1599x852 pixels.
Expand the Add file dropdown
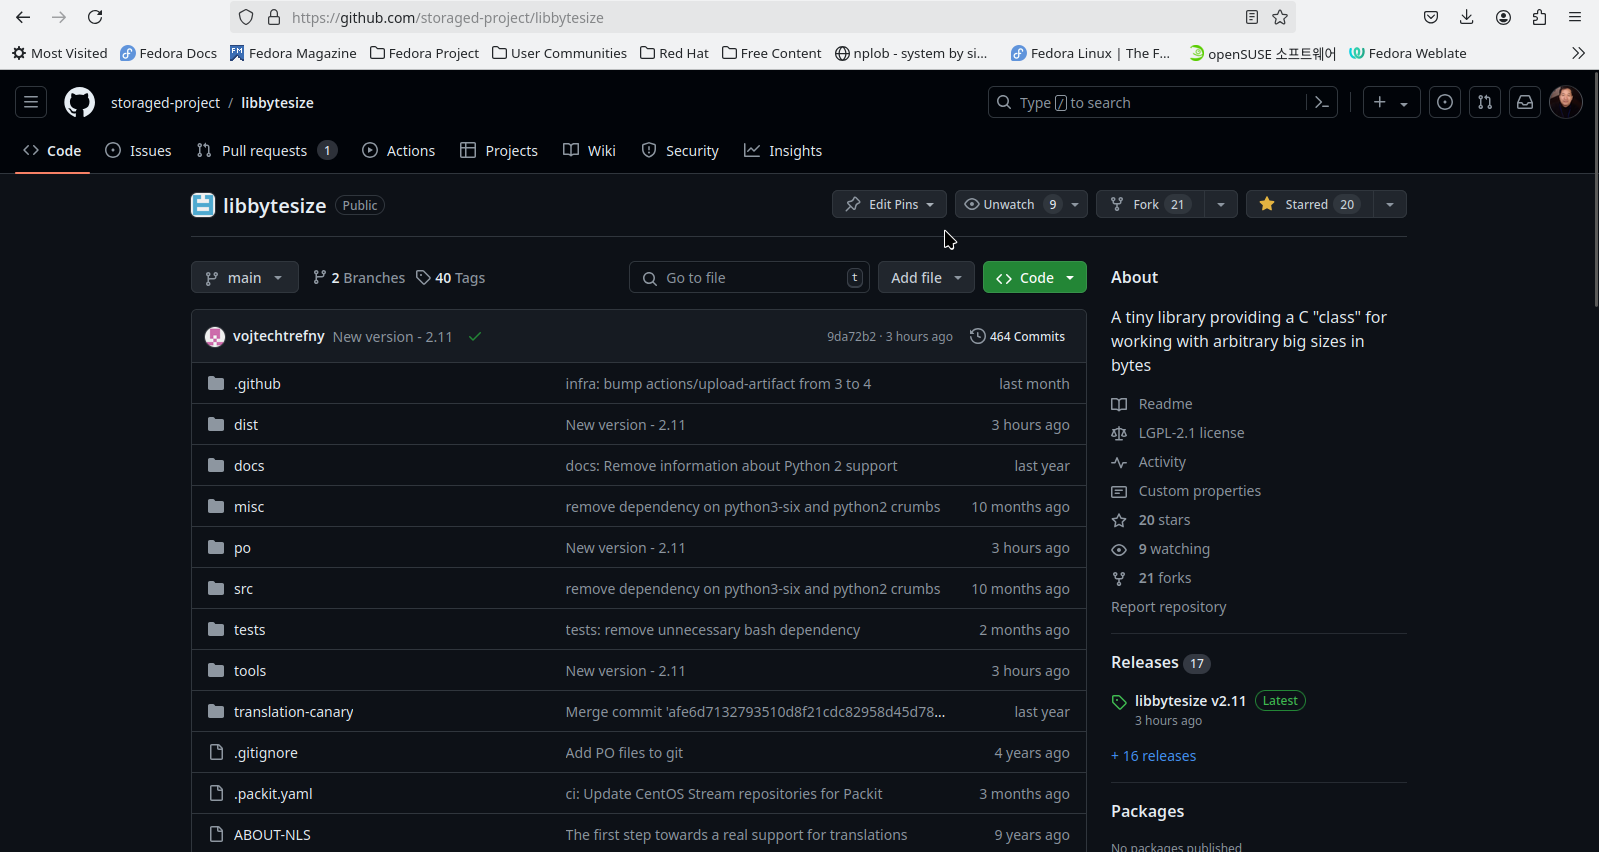[926, 278]
